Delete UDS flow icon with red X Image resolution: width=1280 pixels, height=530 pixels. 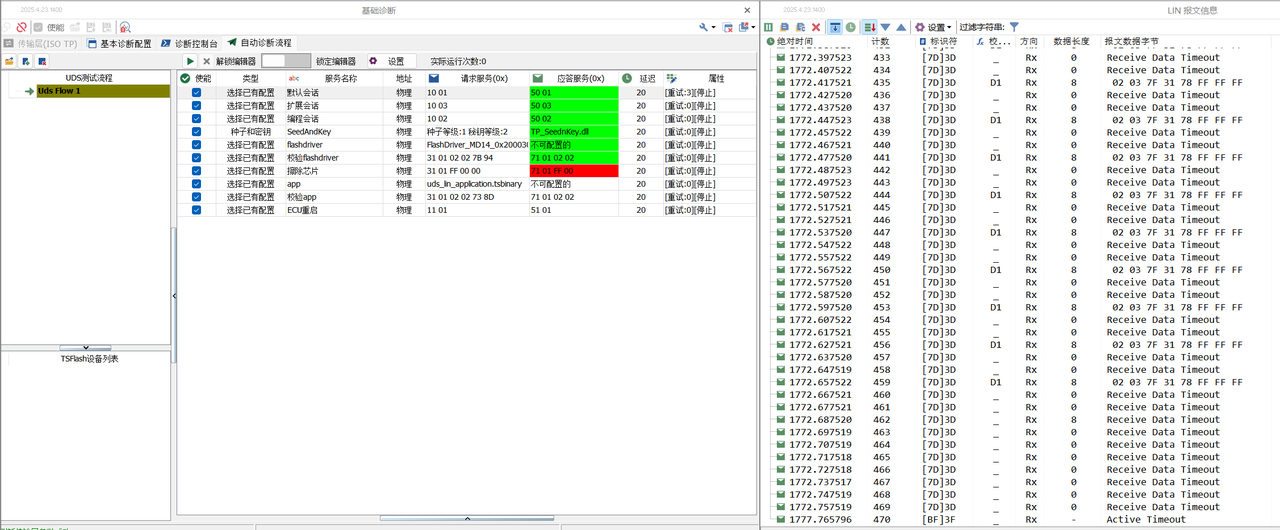pyautogui.click(x=42, y=61)
